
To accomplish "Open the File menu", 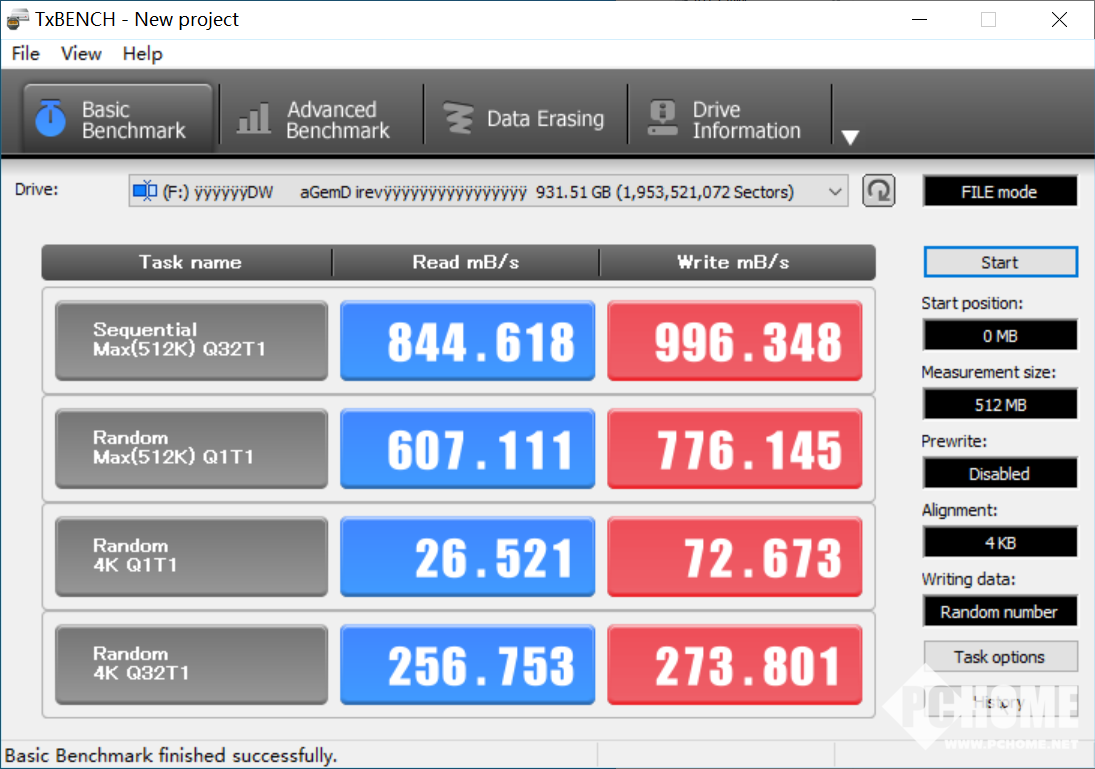I will [x=26, y=54].
